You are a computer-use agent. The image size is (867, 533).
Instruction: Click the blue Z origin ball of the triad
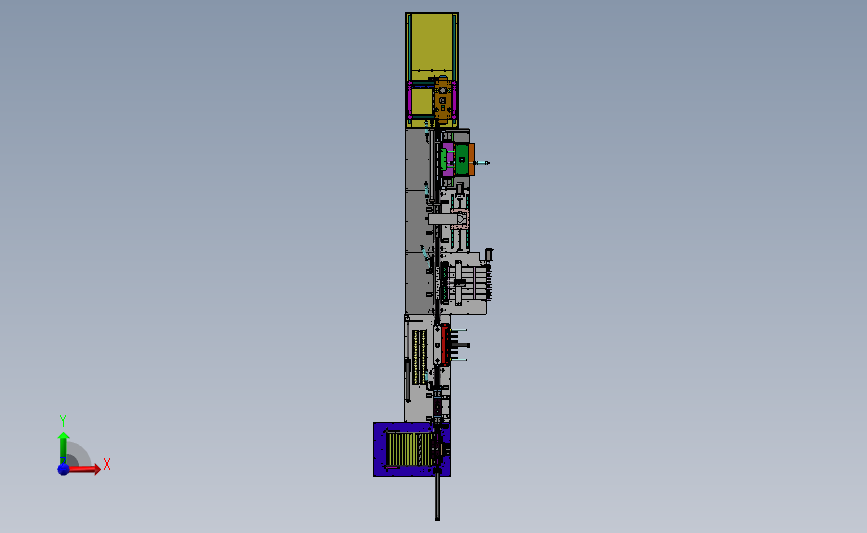(63, 469)
